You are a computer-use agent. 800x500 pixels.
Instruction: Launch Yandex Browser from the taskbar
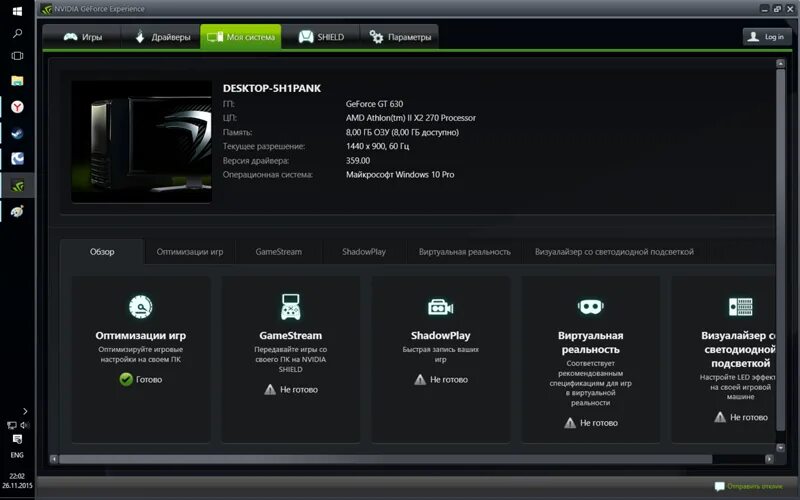click(x=17, y=107)
